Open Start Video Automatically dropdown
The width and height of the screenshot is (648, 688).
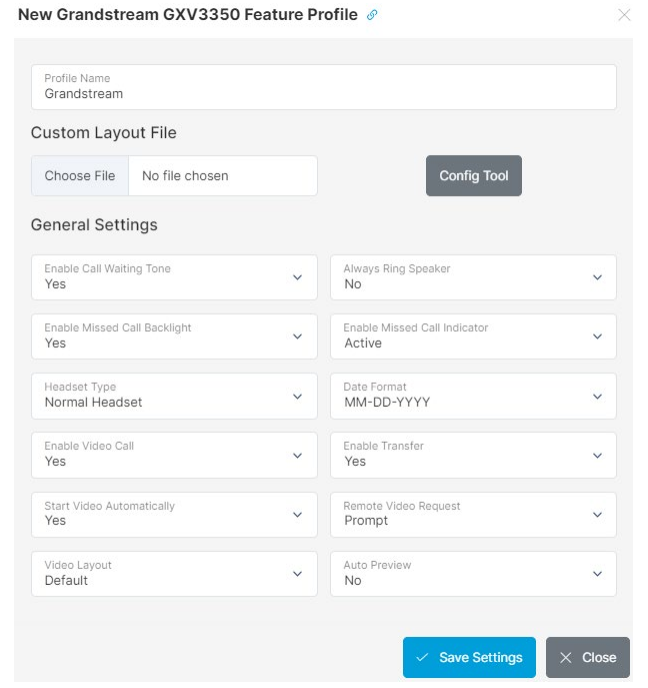174,515
